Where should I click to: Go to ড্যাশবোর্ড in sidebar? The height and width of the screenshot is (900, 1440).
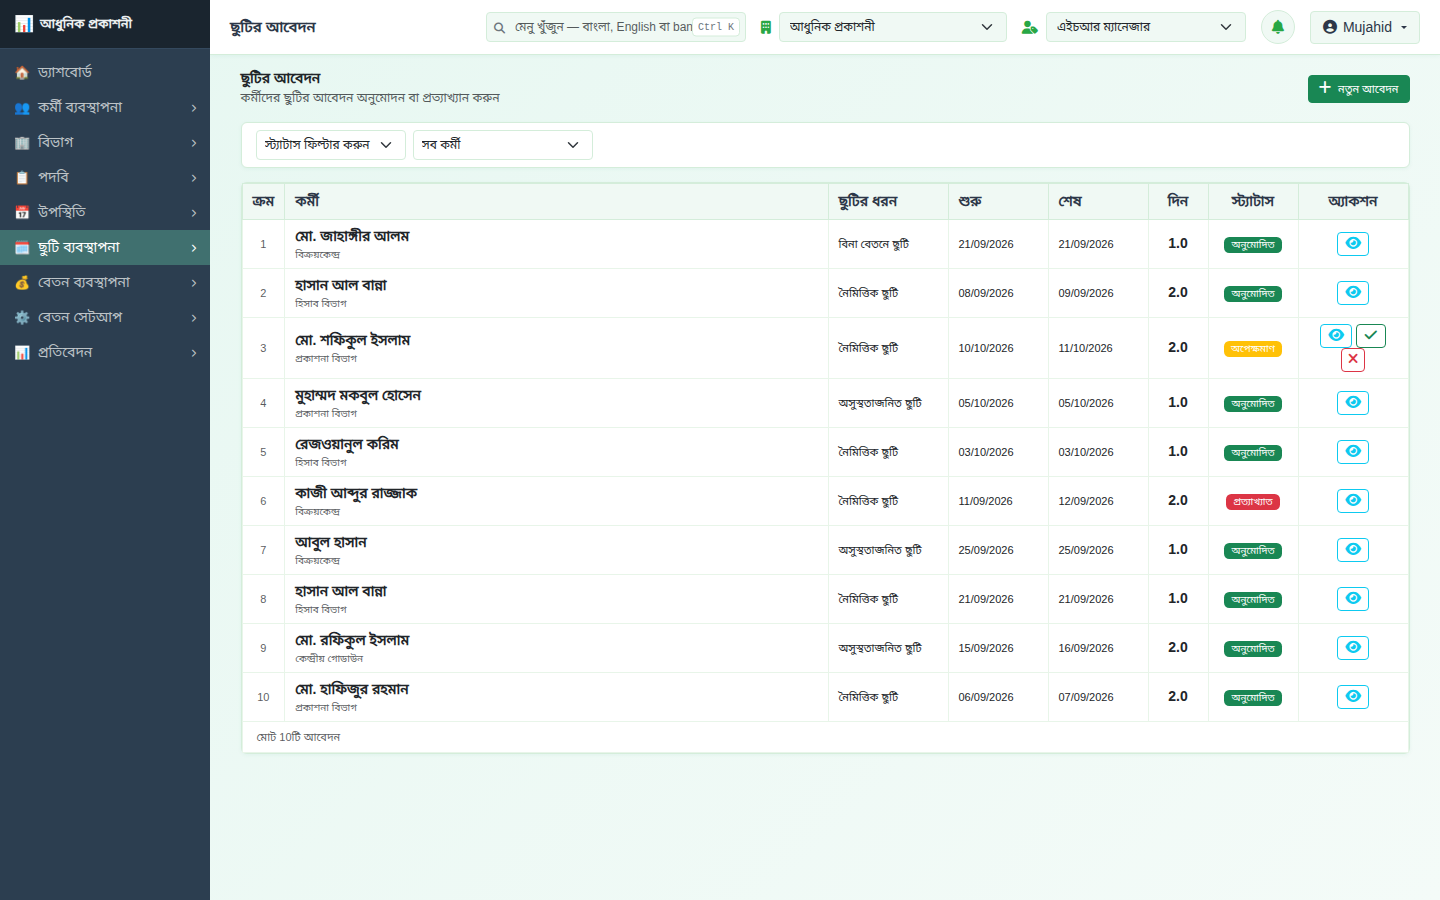[105, 72]
